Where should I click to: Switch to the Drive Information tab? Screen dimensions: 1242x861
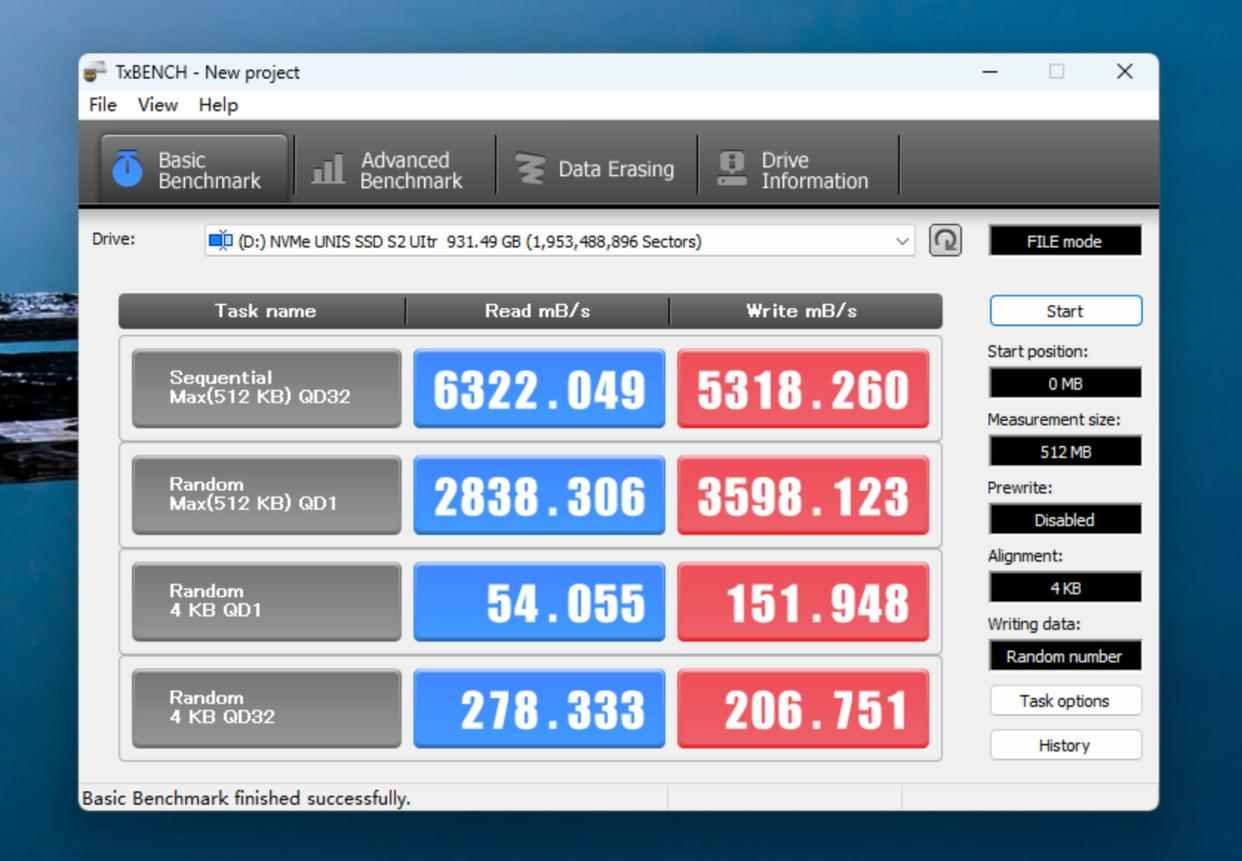point(799,169)
